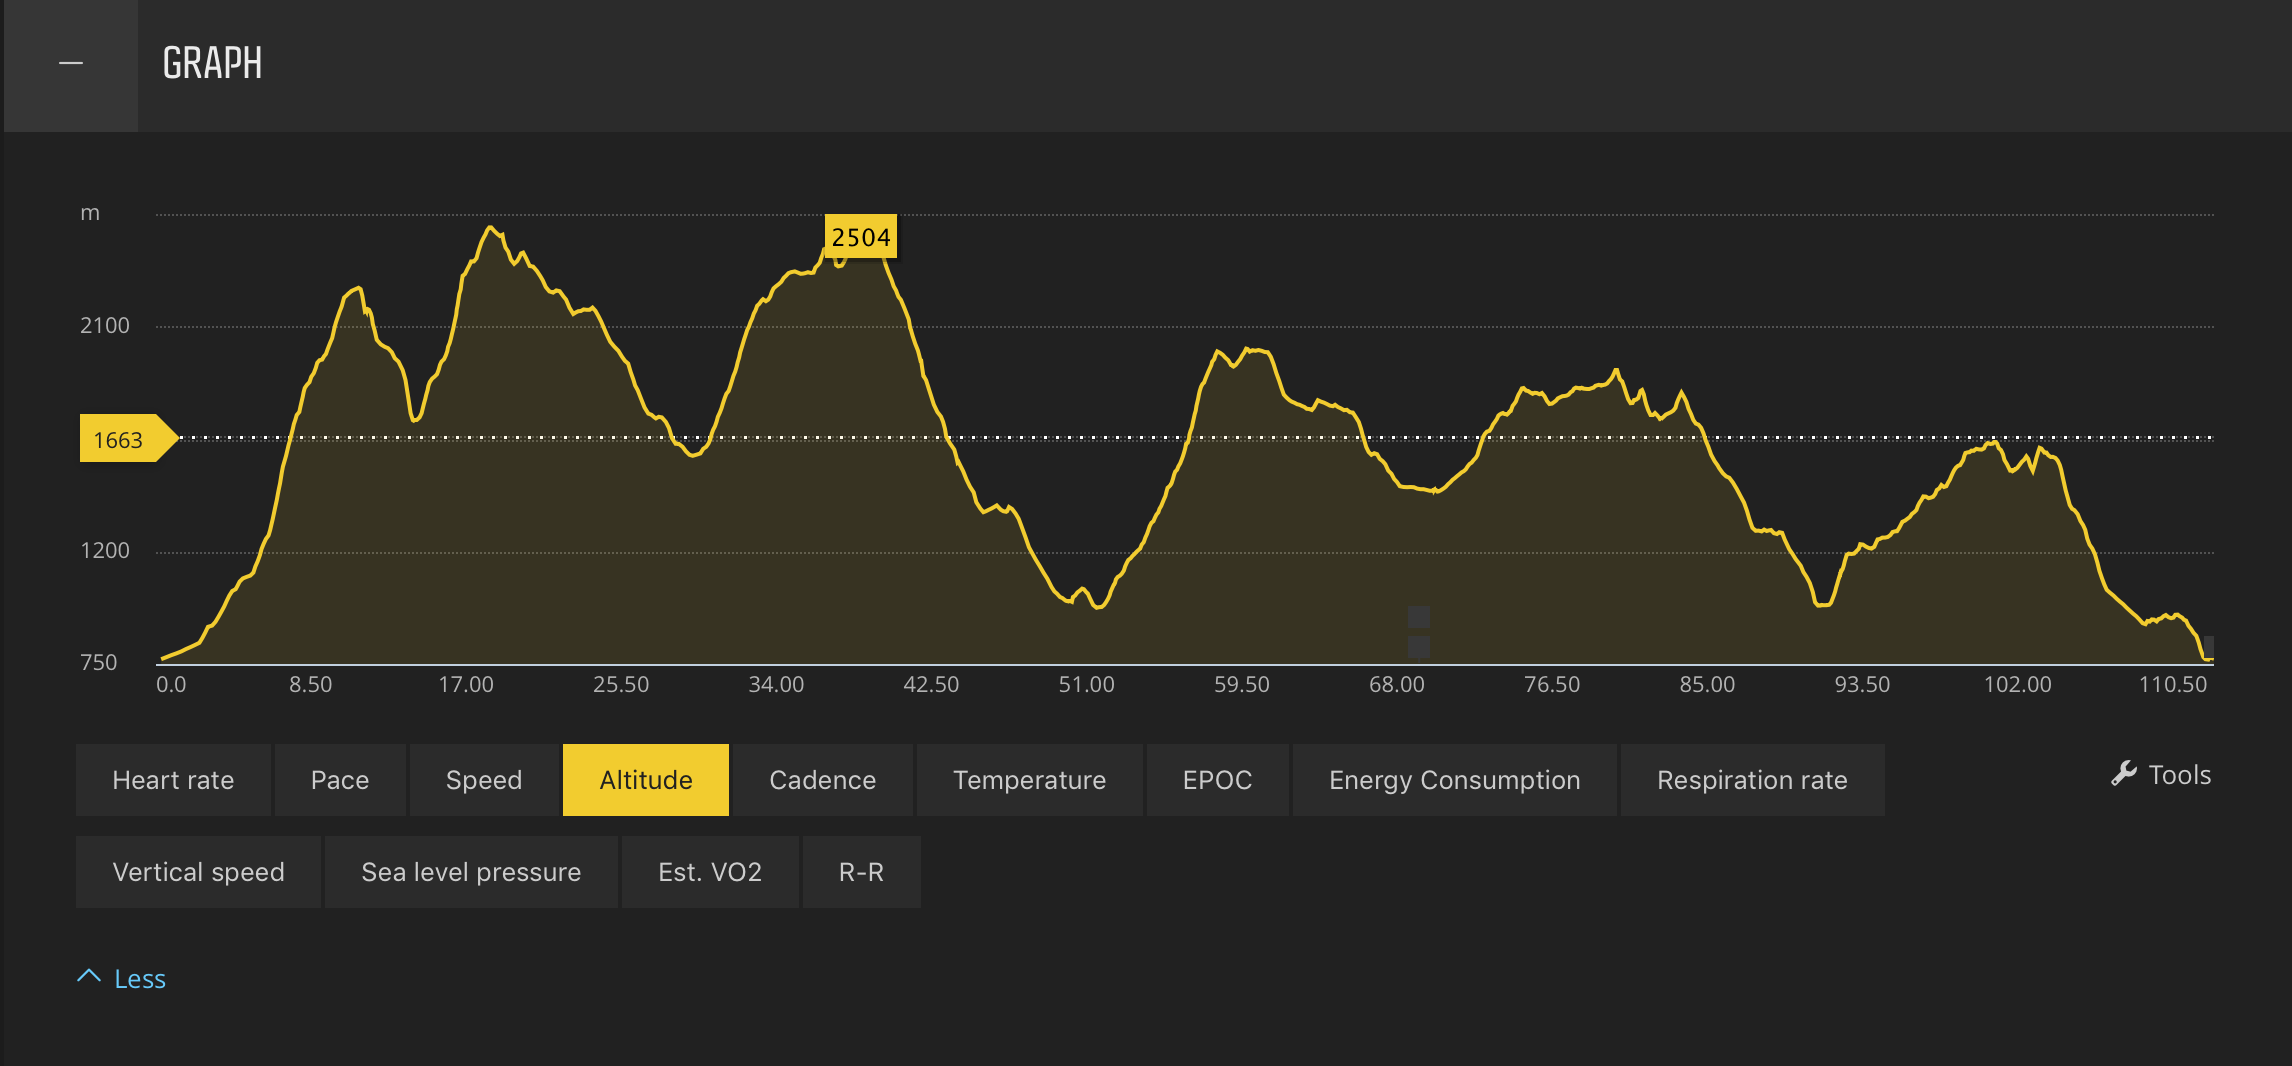Click the 2504 peak altitude marker
Viewport: 2292px width, 1066px height.
point(860,237)
